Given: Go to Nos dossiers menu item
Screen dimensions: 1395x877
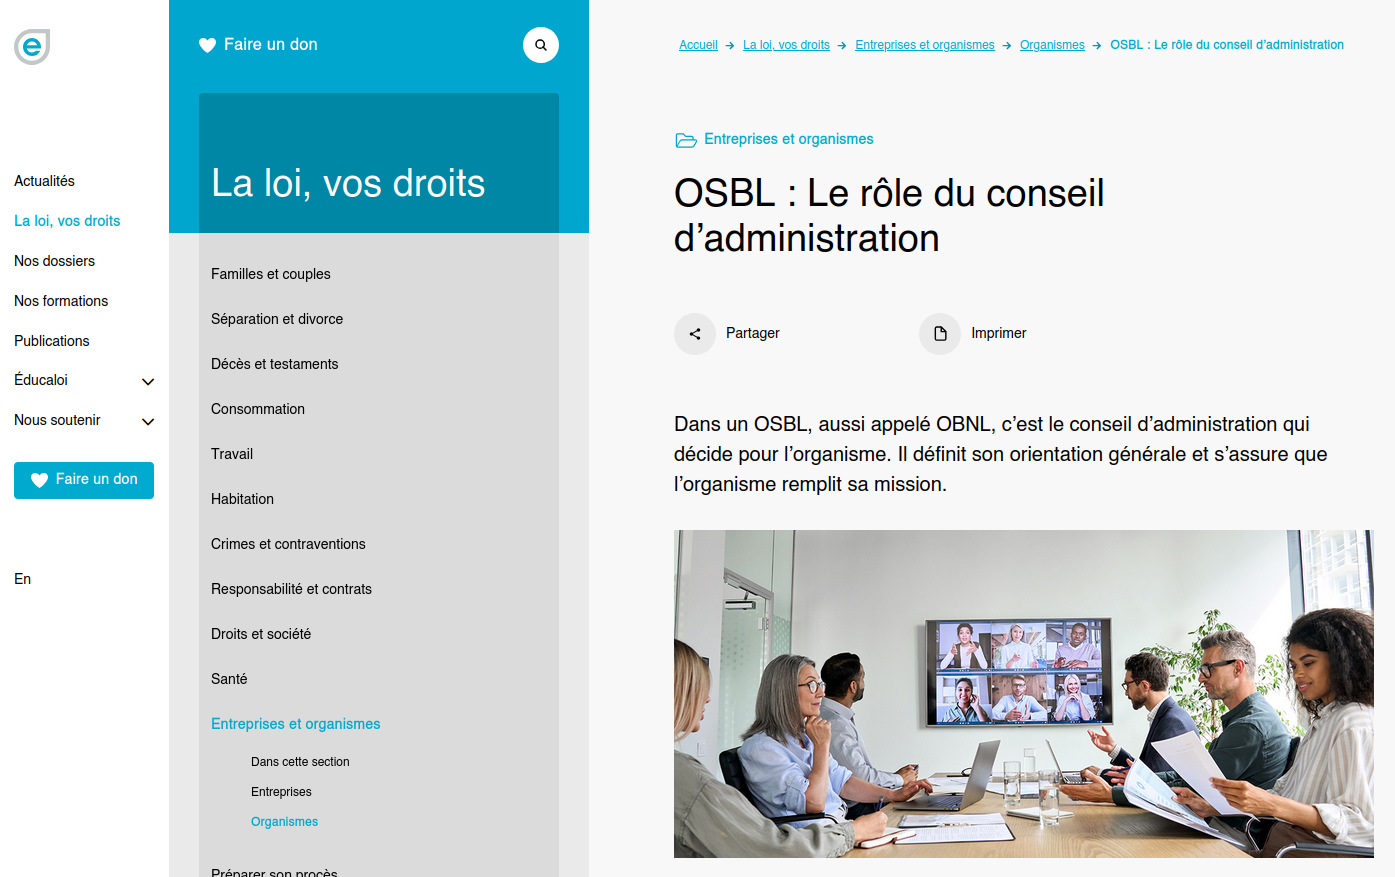Looking at the screenshot, I should pyautogui.click(x=55, y=261).
